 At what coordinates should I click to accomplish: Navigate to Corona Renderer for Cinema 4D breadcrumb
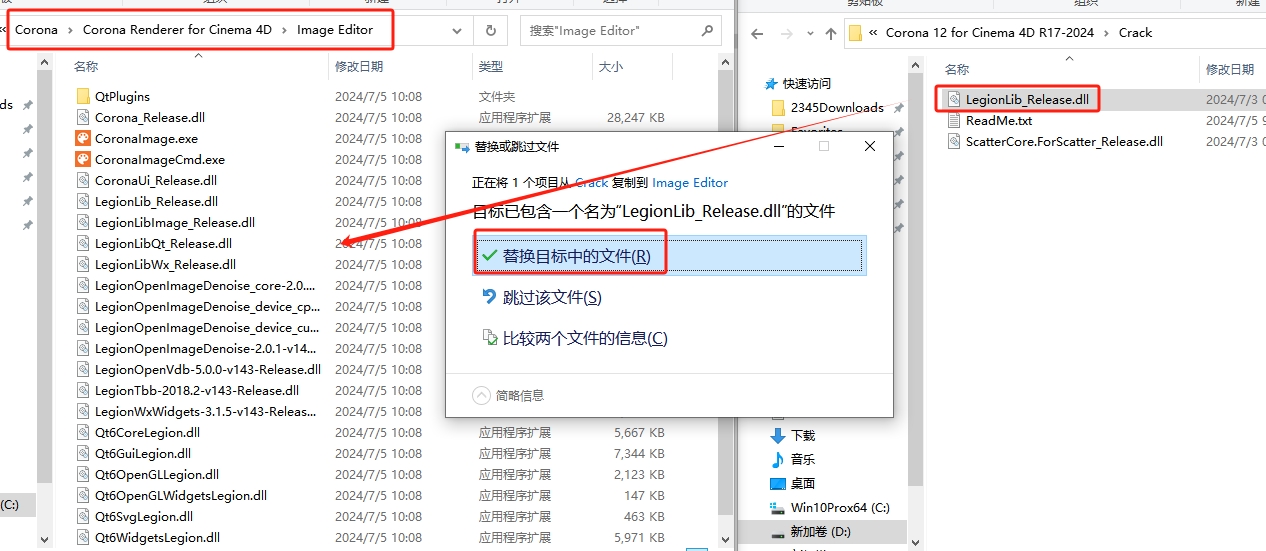[x=177, y=30]
